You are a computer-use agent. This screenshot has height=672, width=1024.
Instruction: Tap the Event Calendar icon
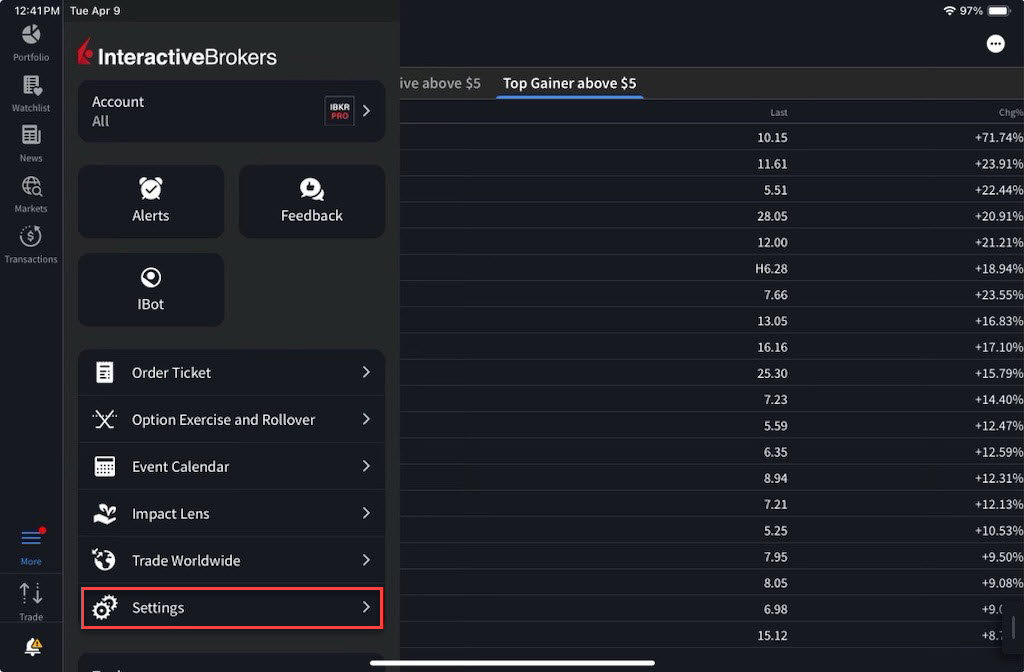coord(104,466)
